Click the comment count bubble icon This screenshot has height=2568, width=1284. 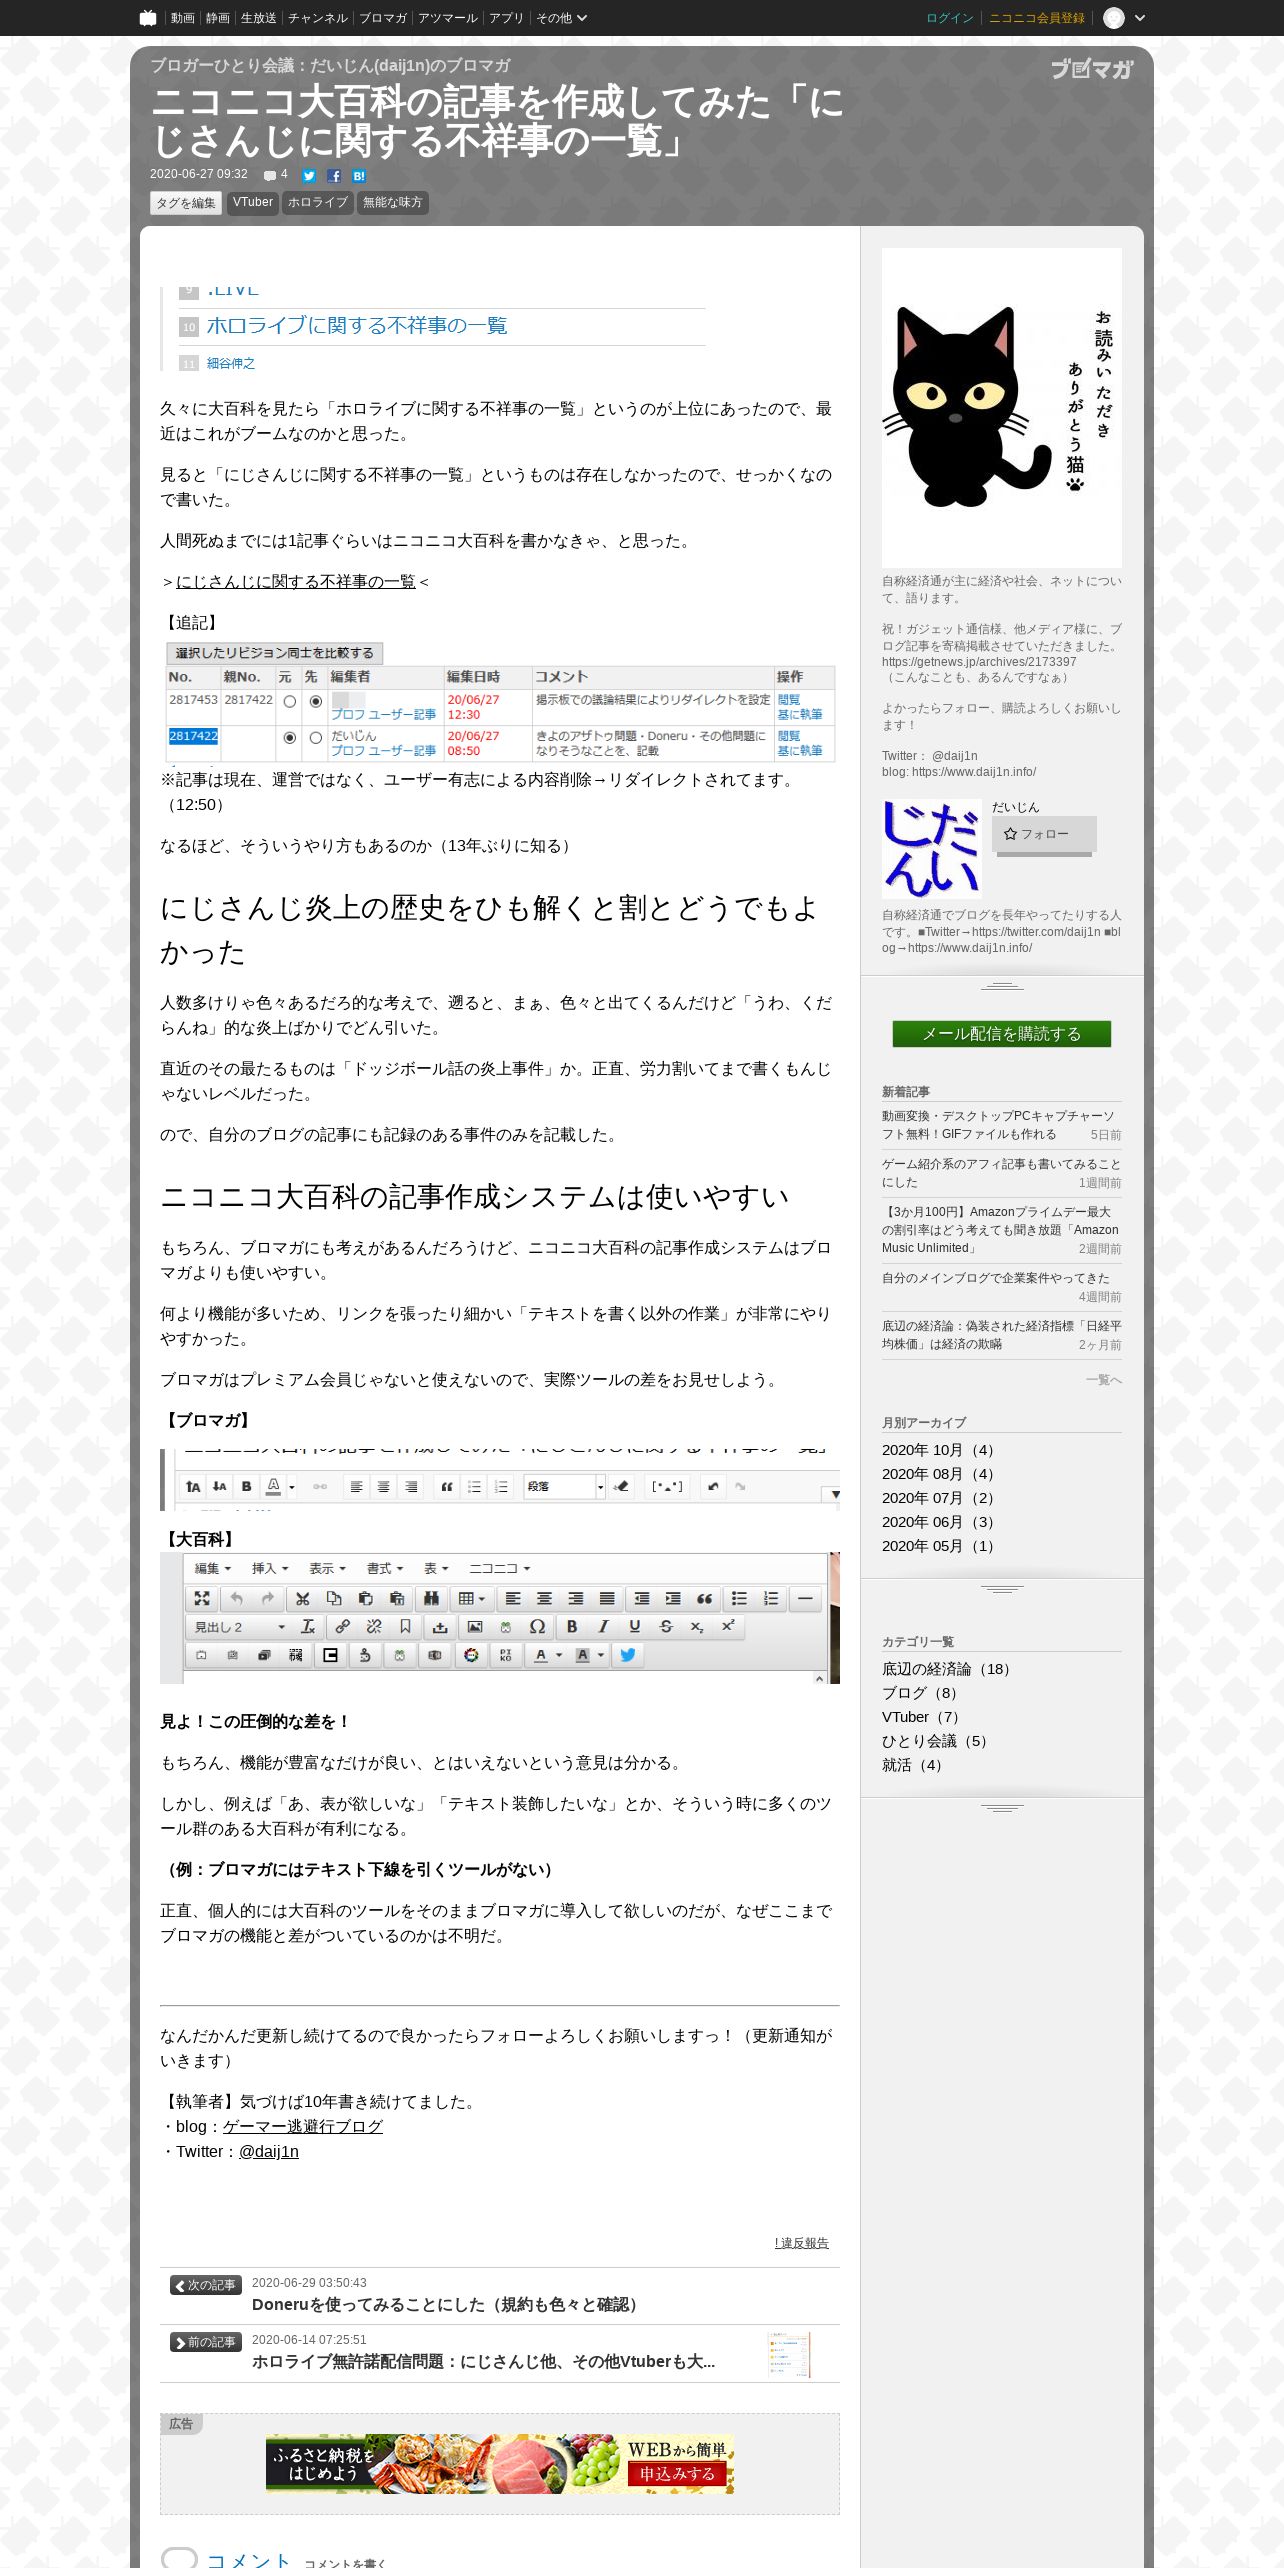pyautogui.click(x=270, y=176)
